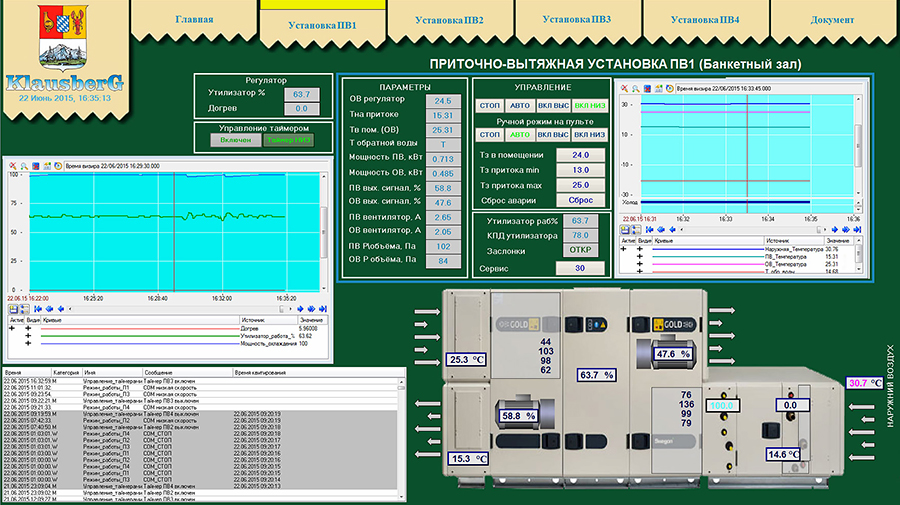Viewport: 900px width, 505px height.
Task: Switch to Установка ПВ2 tab
Action: pos(449,20)
